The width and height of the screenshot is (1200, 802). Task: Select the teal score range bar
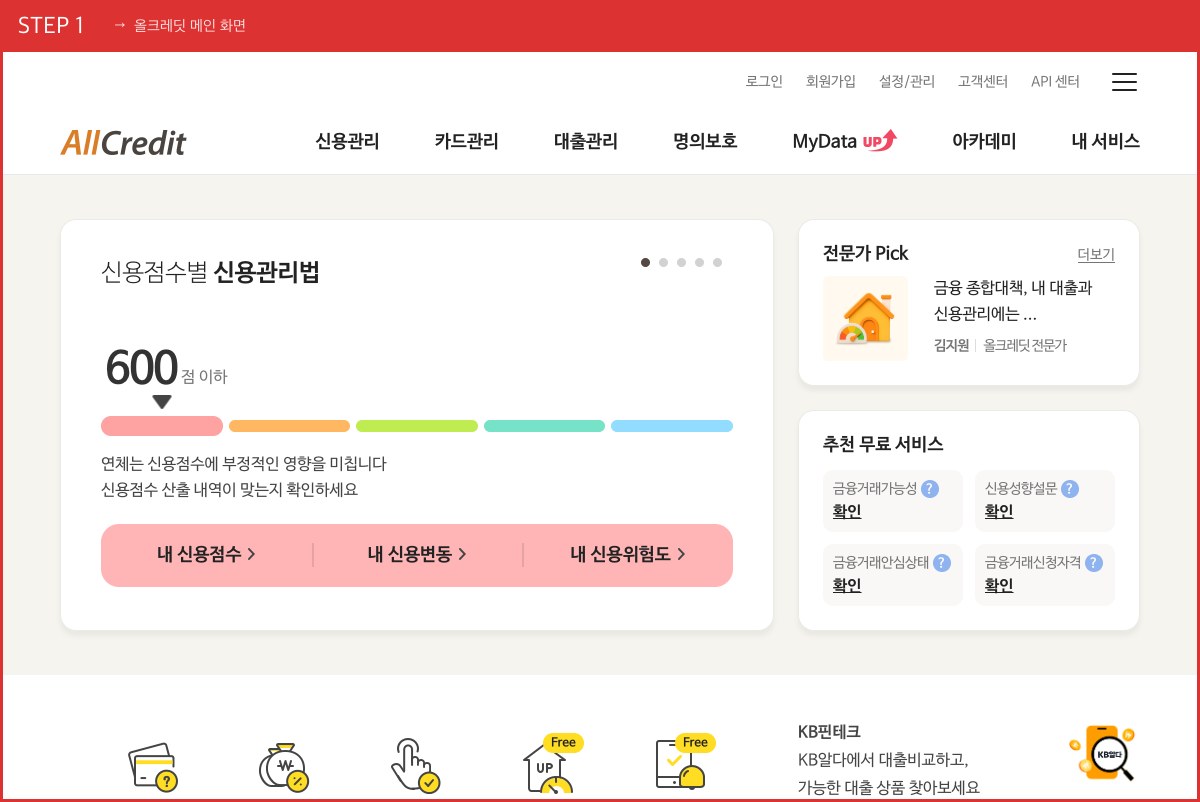545,426
